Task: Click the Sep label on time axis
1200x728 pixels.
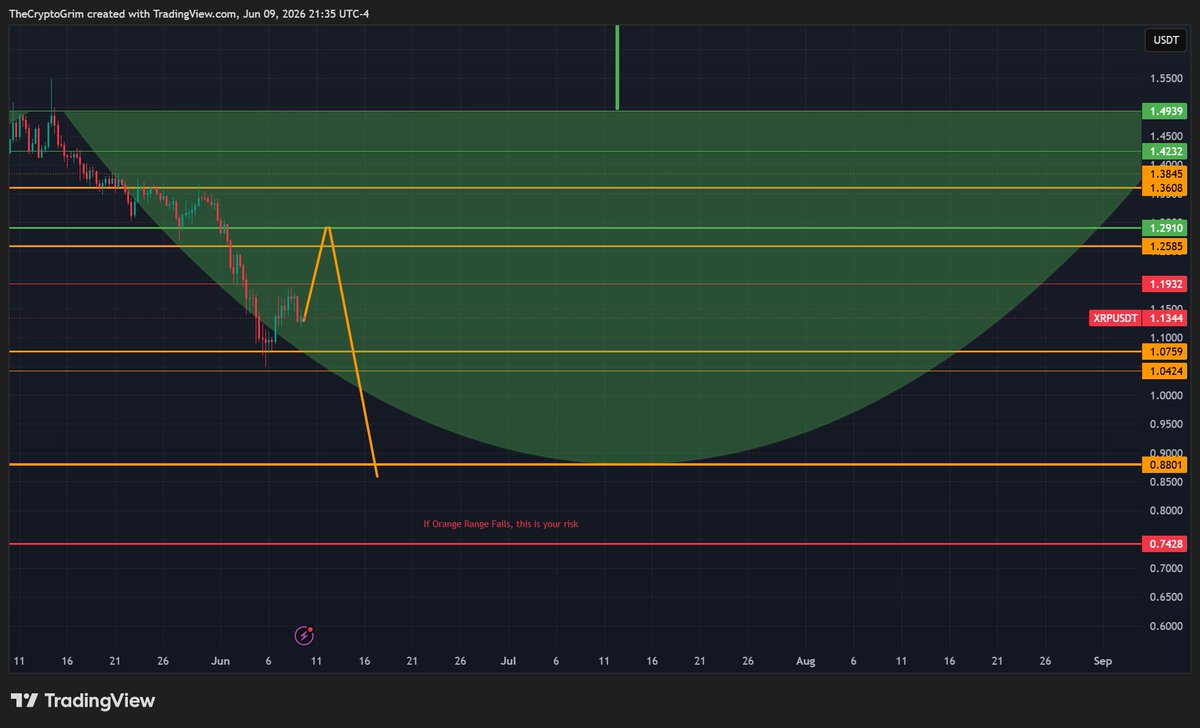Action: pyautogui.click(x=1102, y=662)
